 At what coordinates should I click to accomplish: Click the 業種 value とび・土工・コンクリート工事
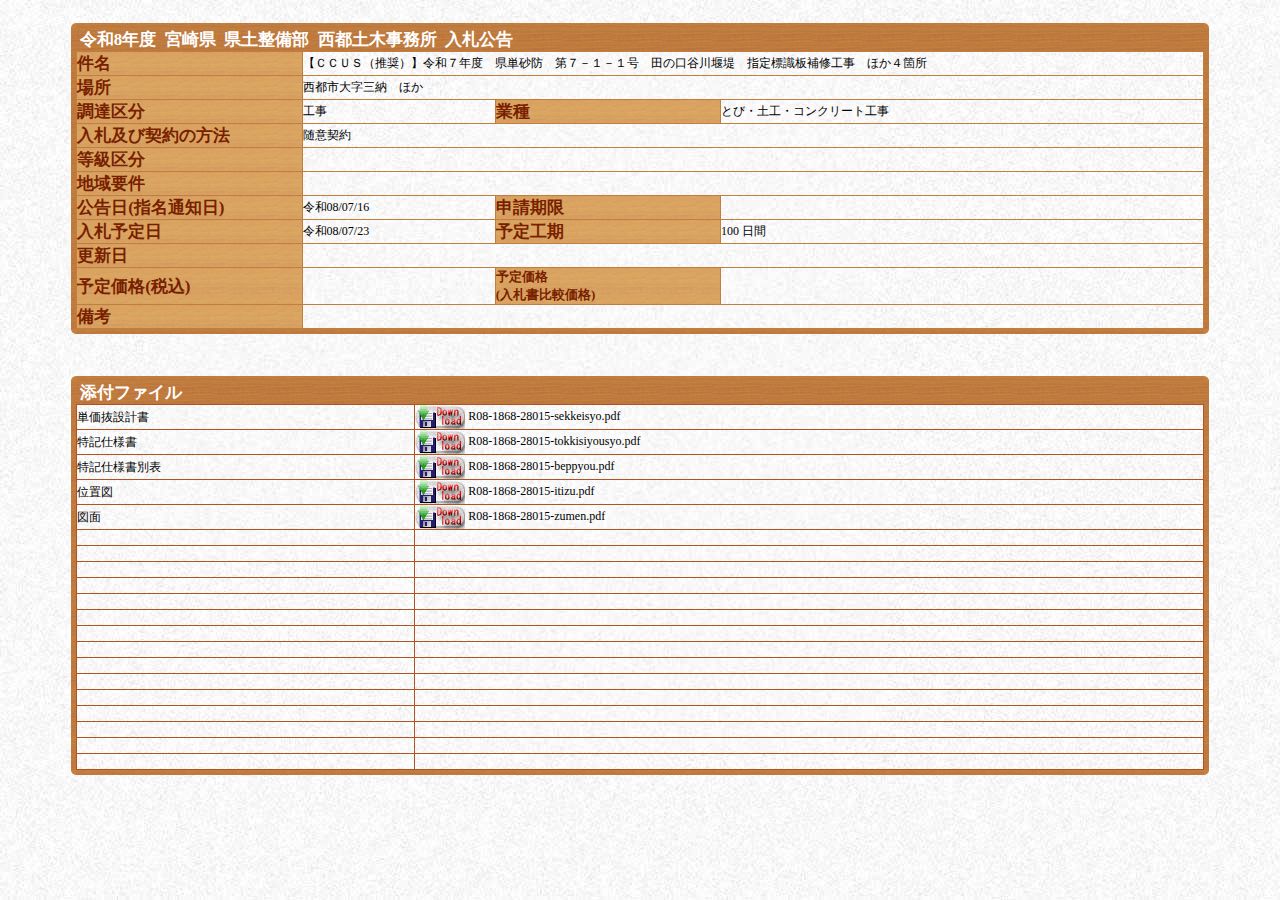pyautogui.click(x=805, y=111)
